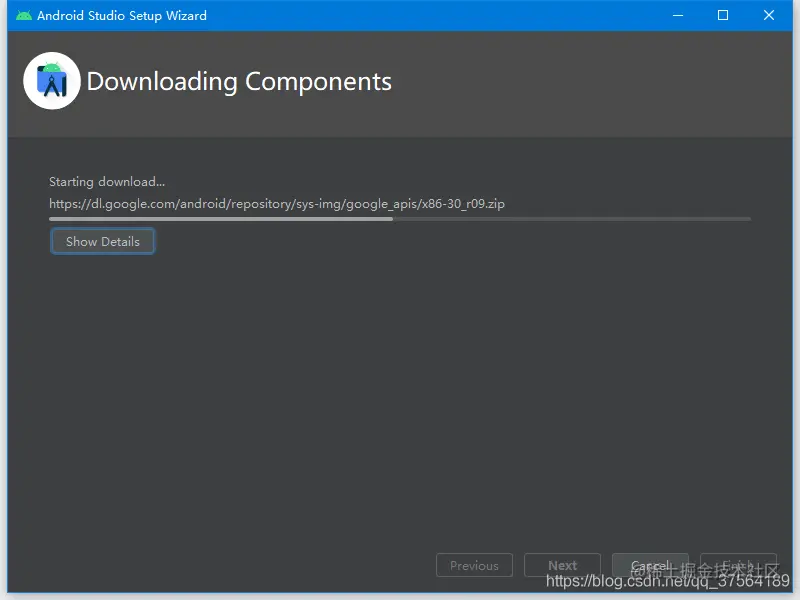The width and height of the screenshot is (800, 600).
Task: Minimize the Setup Wizard window
Action: (678, 15)
